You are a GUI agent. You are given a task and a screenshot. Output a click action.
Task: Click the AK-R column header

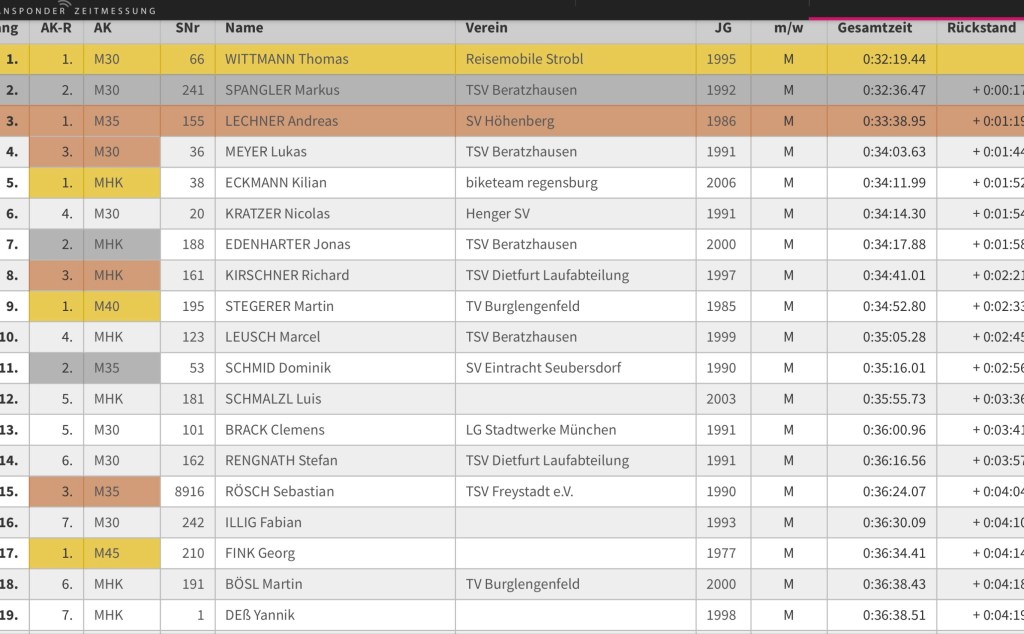pos(56,28)
